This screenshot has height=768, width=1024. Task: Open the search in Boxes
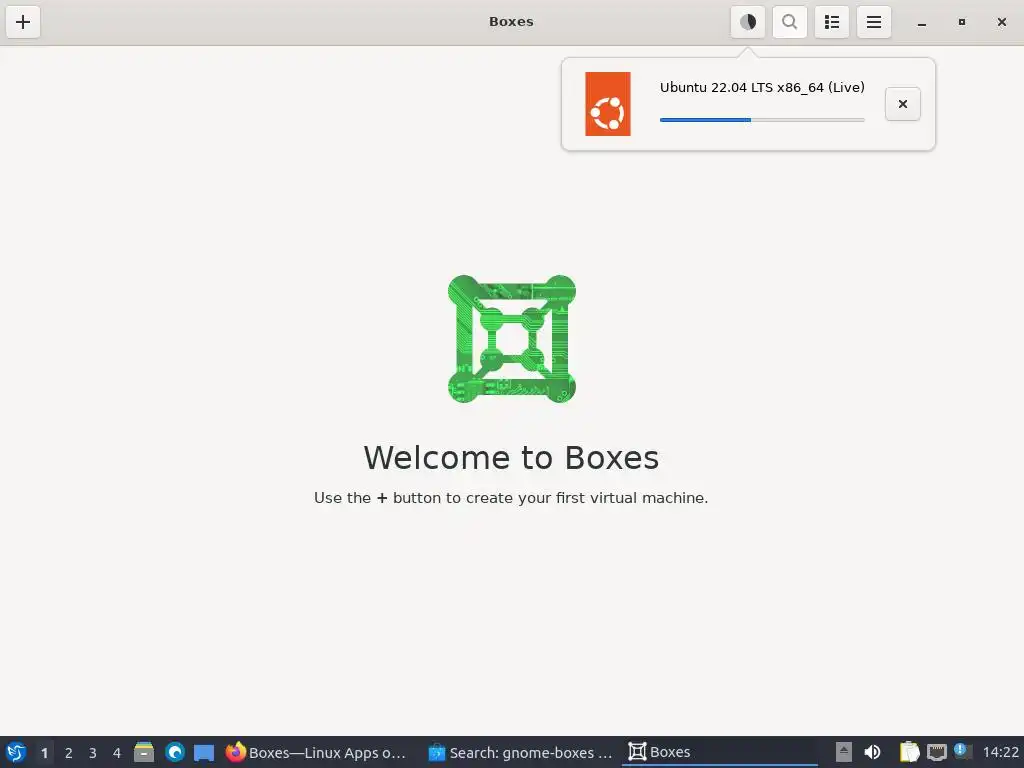790,22
